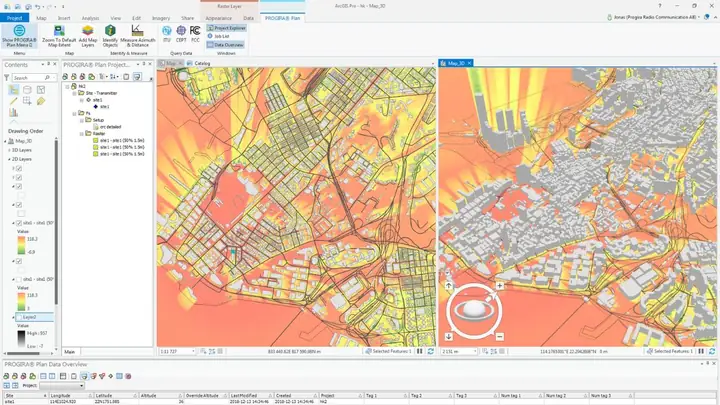Collapse the Setup folder in project tree
Image resolution: width=720 pixels, height=405 pixels.
tap(82, 120)
